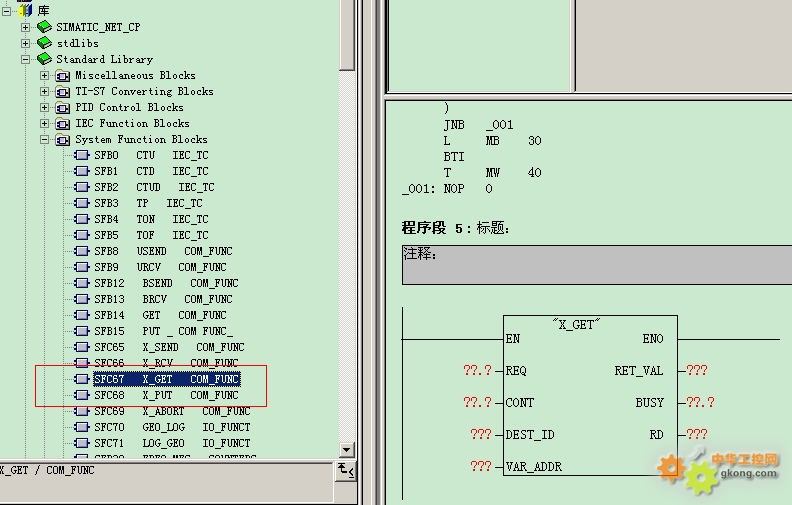The height and width of the screenshot is (505, 792).
Task: Click System Function Blocks folder icon
Action: coord(63,140)
